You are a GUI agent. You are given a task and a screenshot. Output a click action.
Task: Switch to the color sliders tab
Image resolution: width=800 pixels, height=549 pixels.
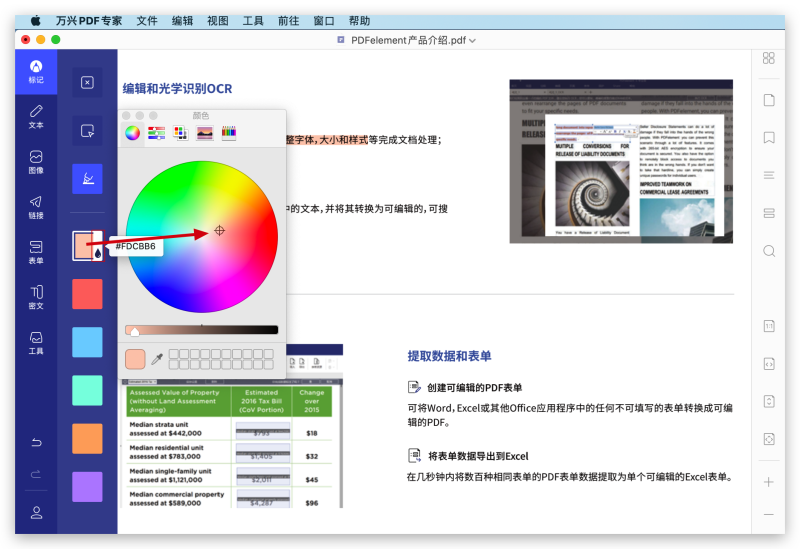[x=156, y=132]
